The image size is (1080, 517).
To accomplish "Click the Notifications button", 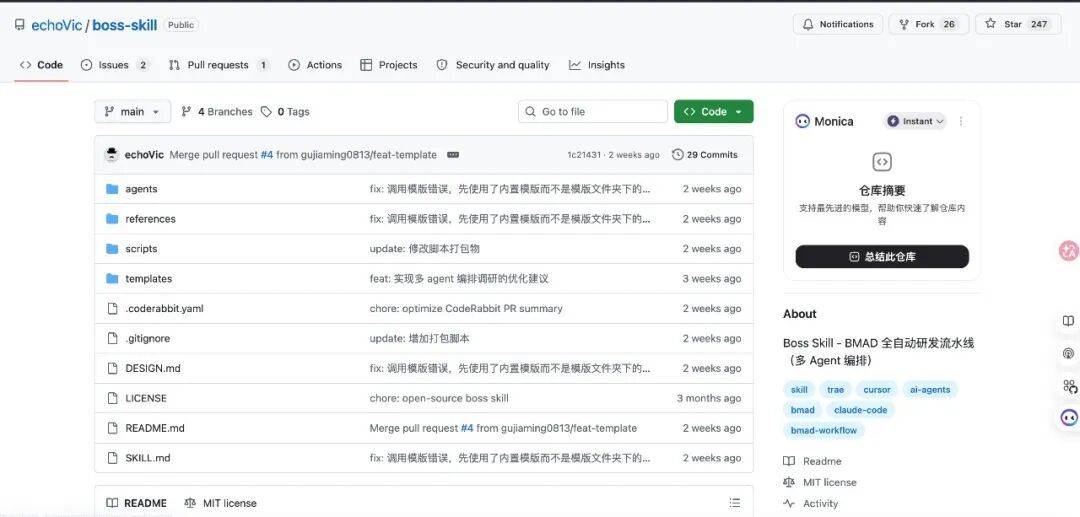I will click(838, 24).
